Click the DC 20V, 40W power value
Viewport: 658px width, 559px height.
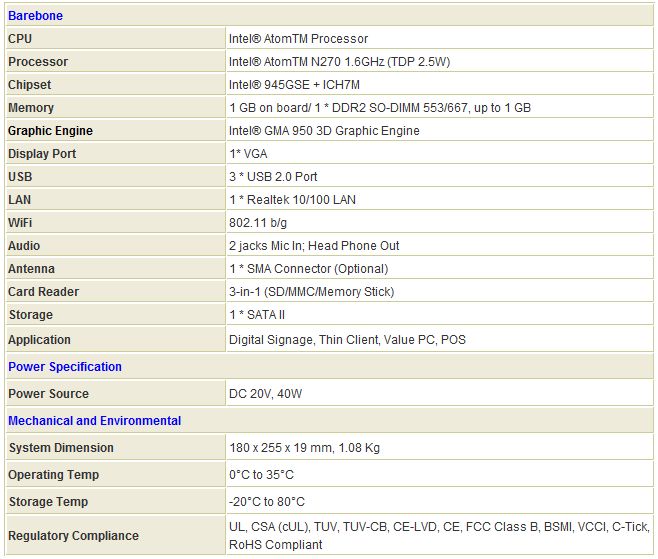(x=265, y=394)
